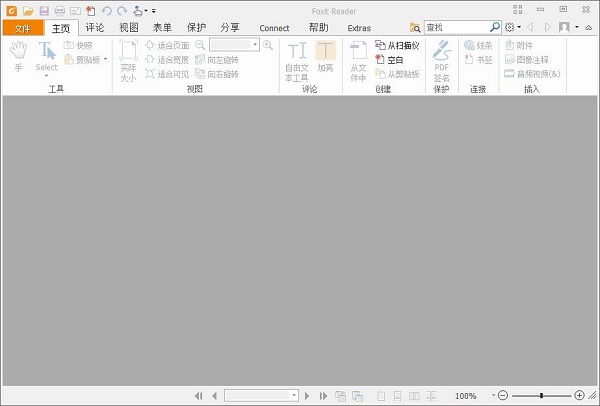600x406 pixels.
Task: Create a blank (空白) PDF
Action: (x=389, y=60)
